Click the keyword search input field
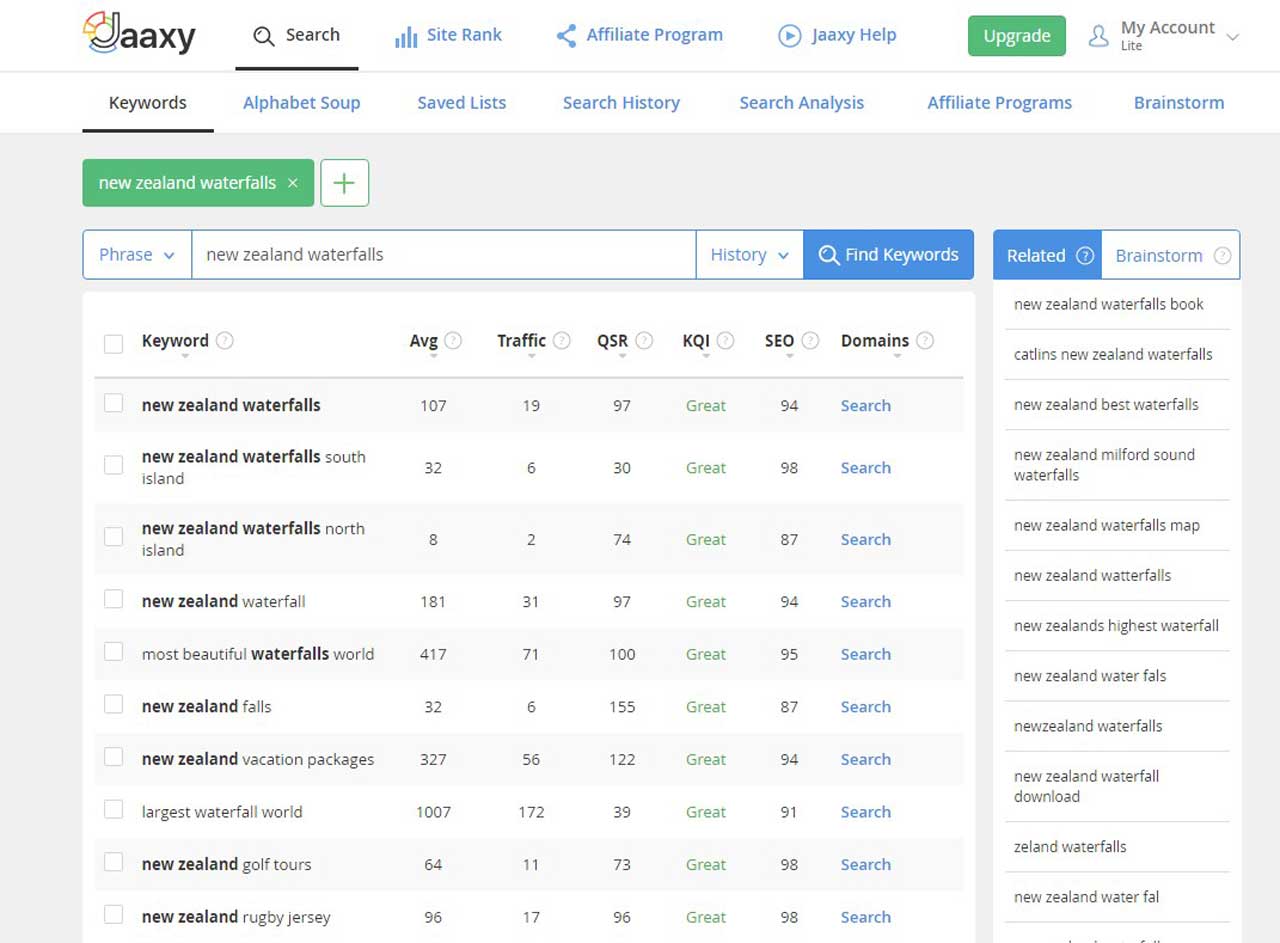The width and height of the screenshot is (1280, 943). 443,255
